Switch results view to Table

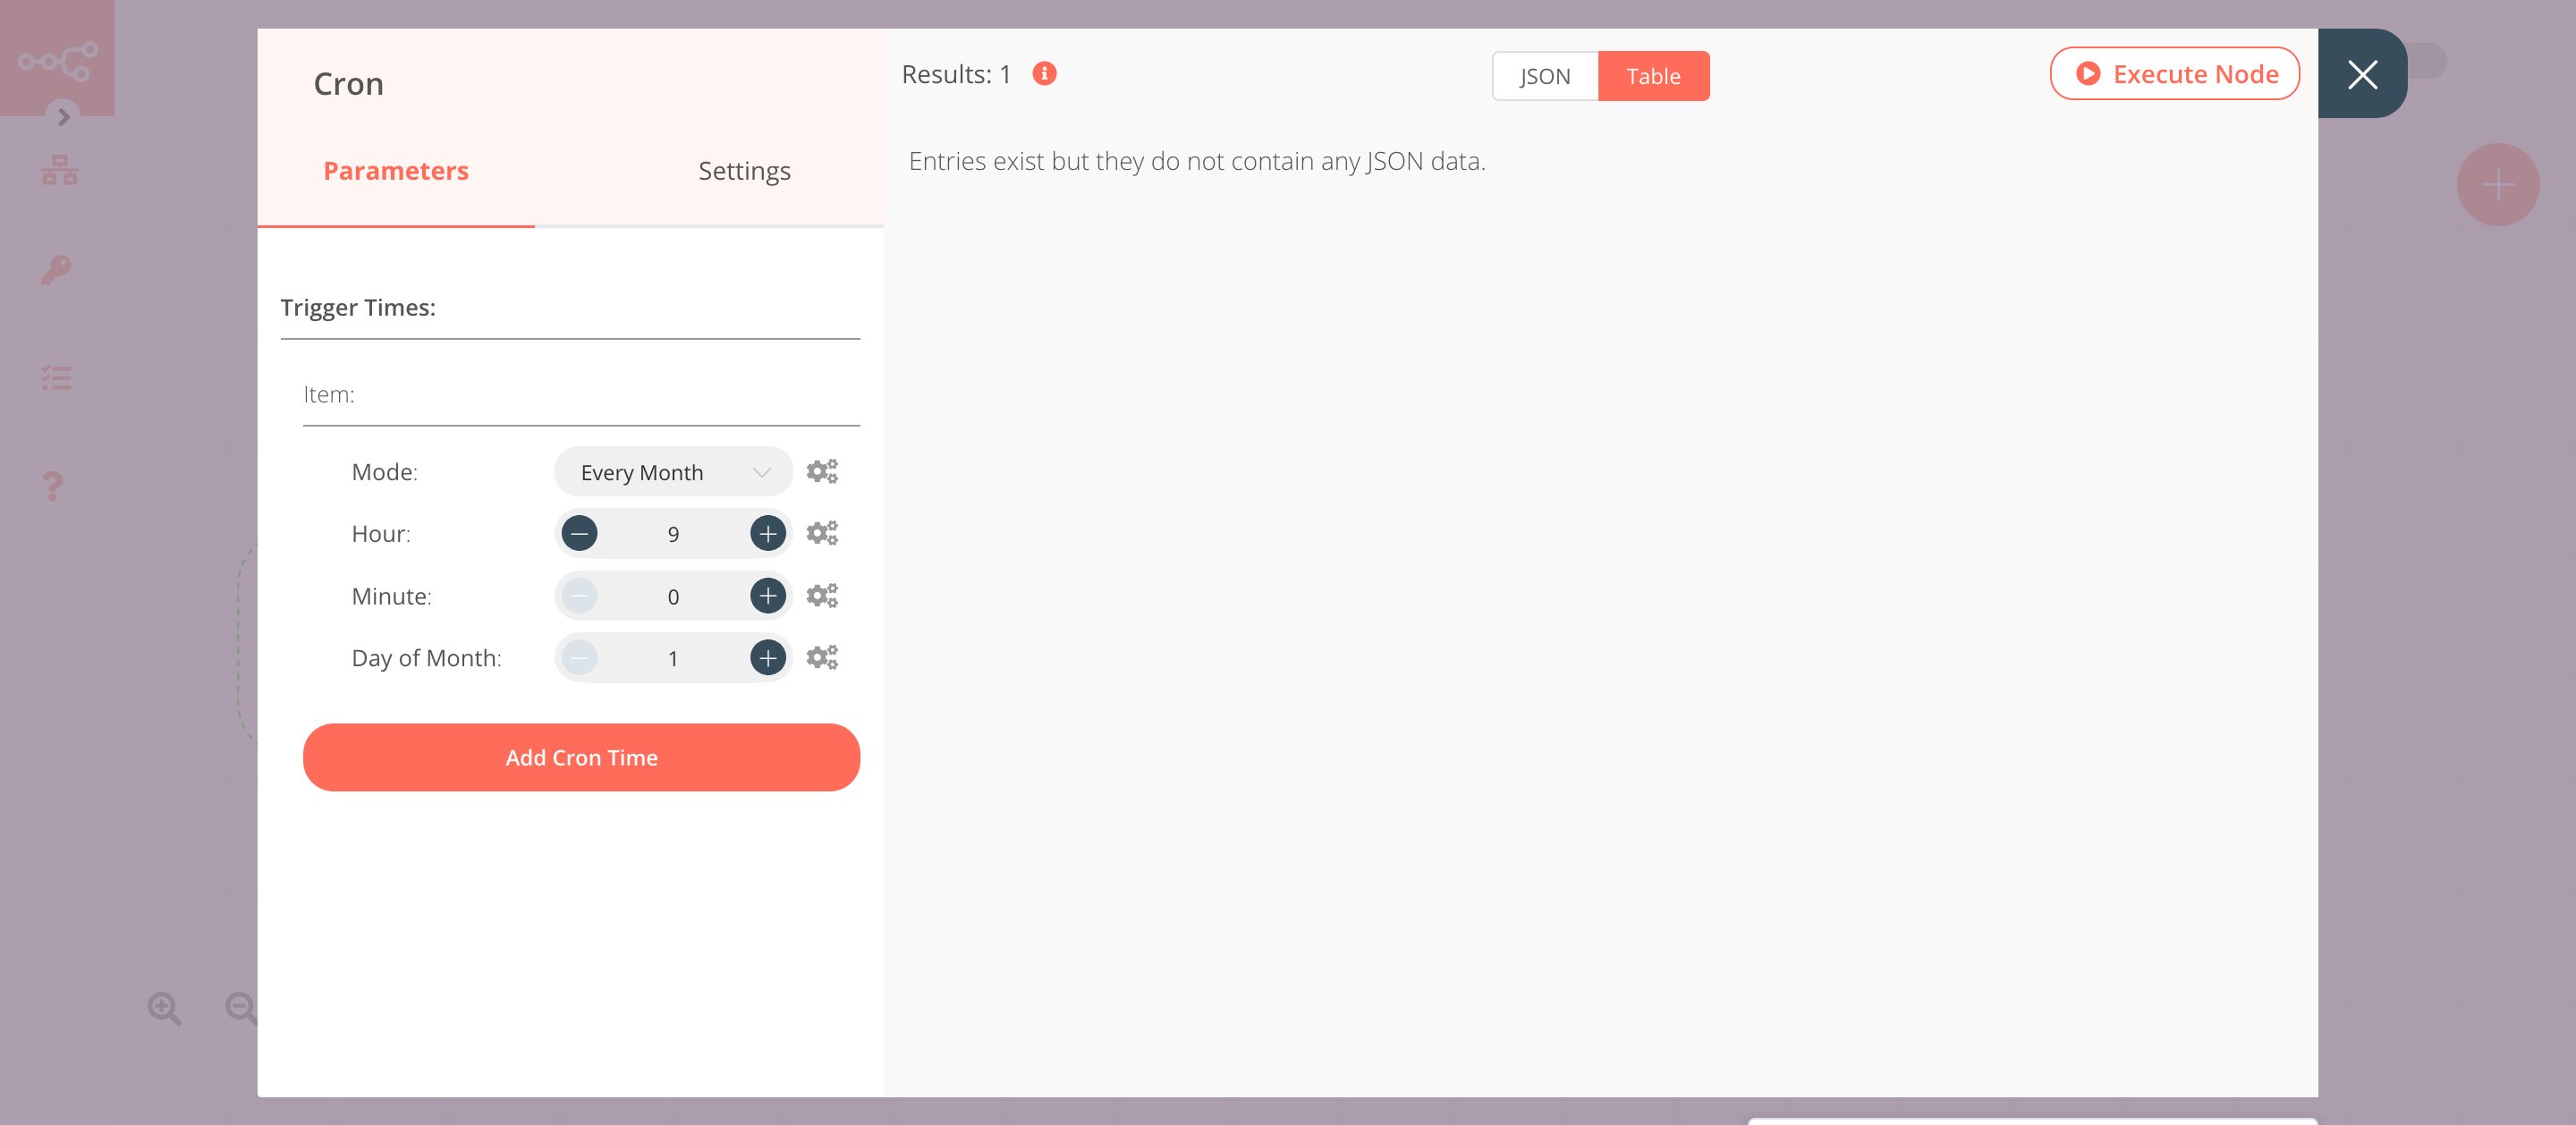click(x=1653, y=75)
